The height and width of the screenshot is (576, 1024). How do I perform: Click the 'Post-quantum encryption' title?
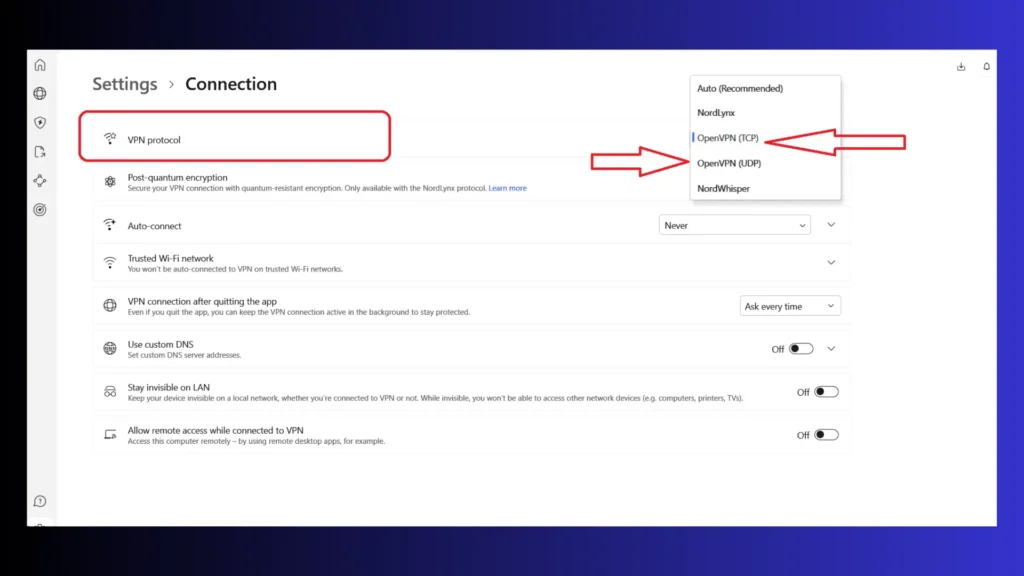point(178,177)
